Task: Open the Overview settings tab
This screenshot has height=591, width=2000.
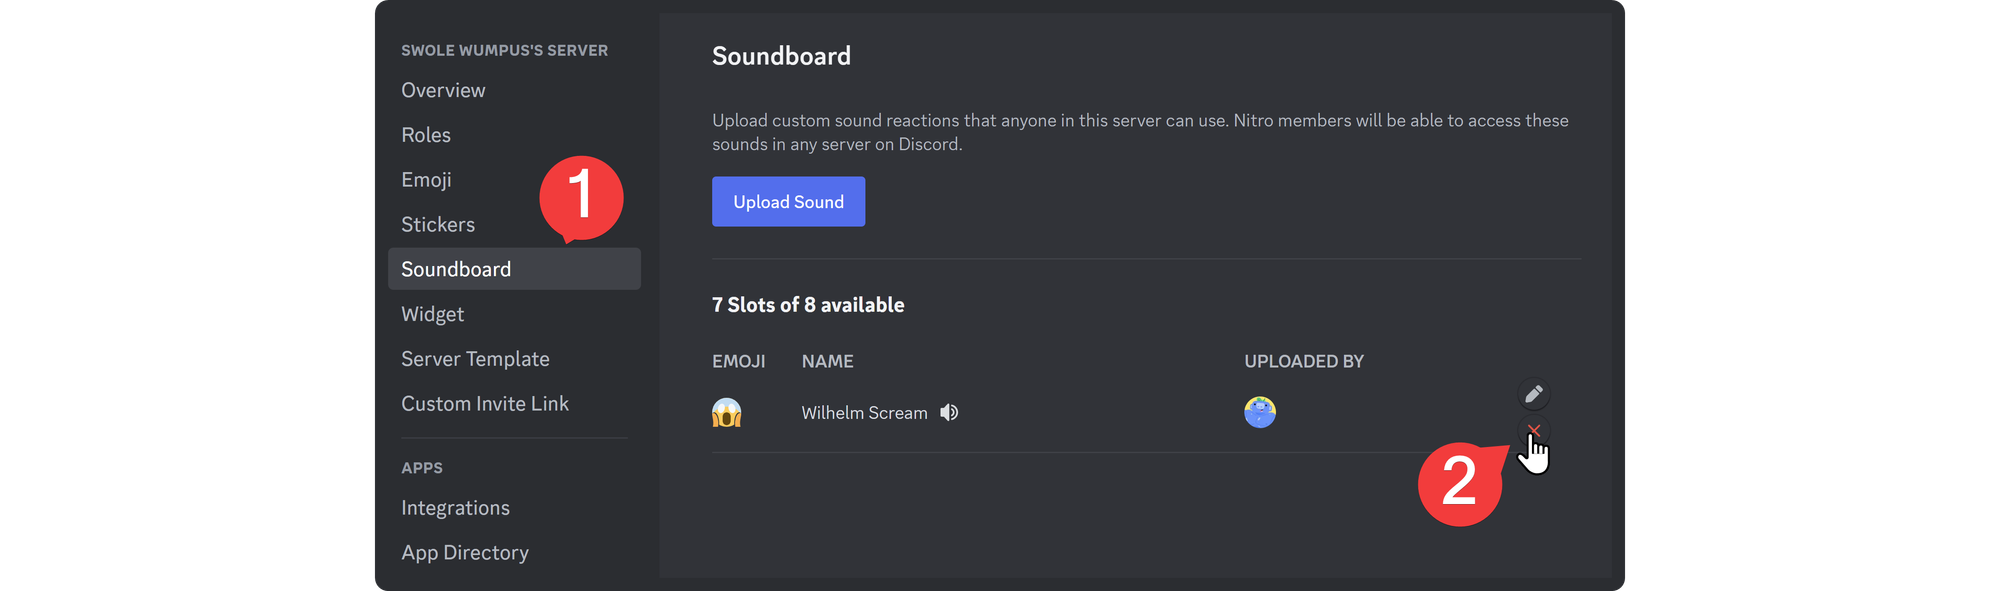Action: pyautogui.click(x=443, y=89)
